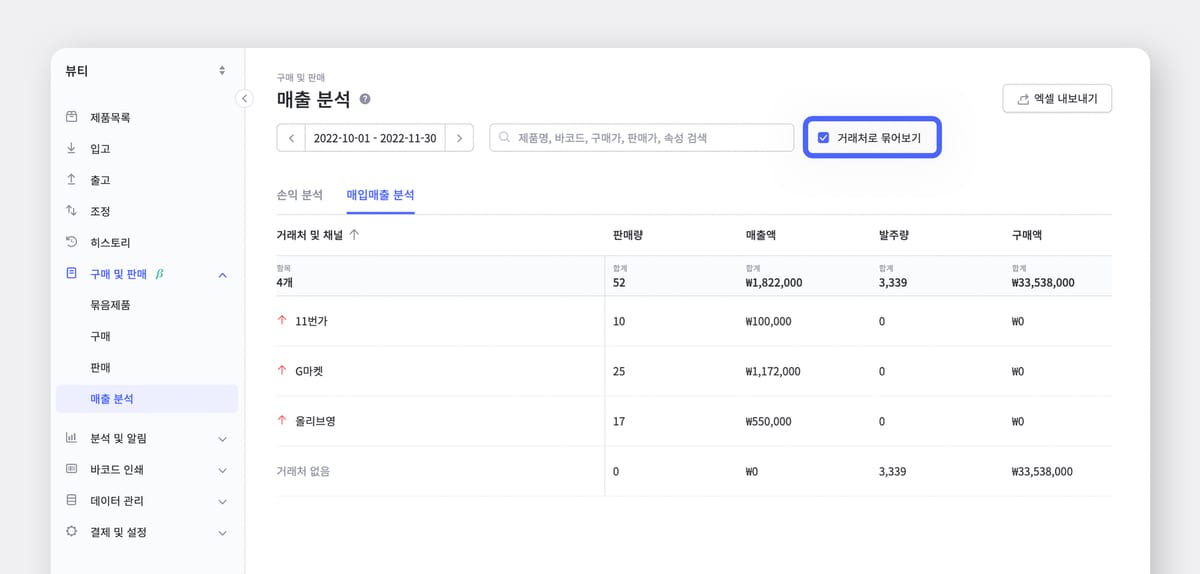
Task: Open the date range 2022-10-01 - 2022-11-30 picker
Action: coord(375,138)
